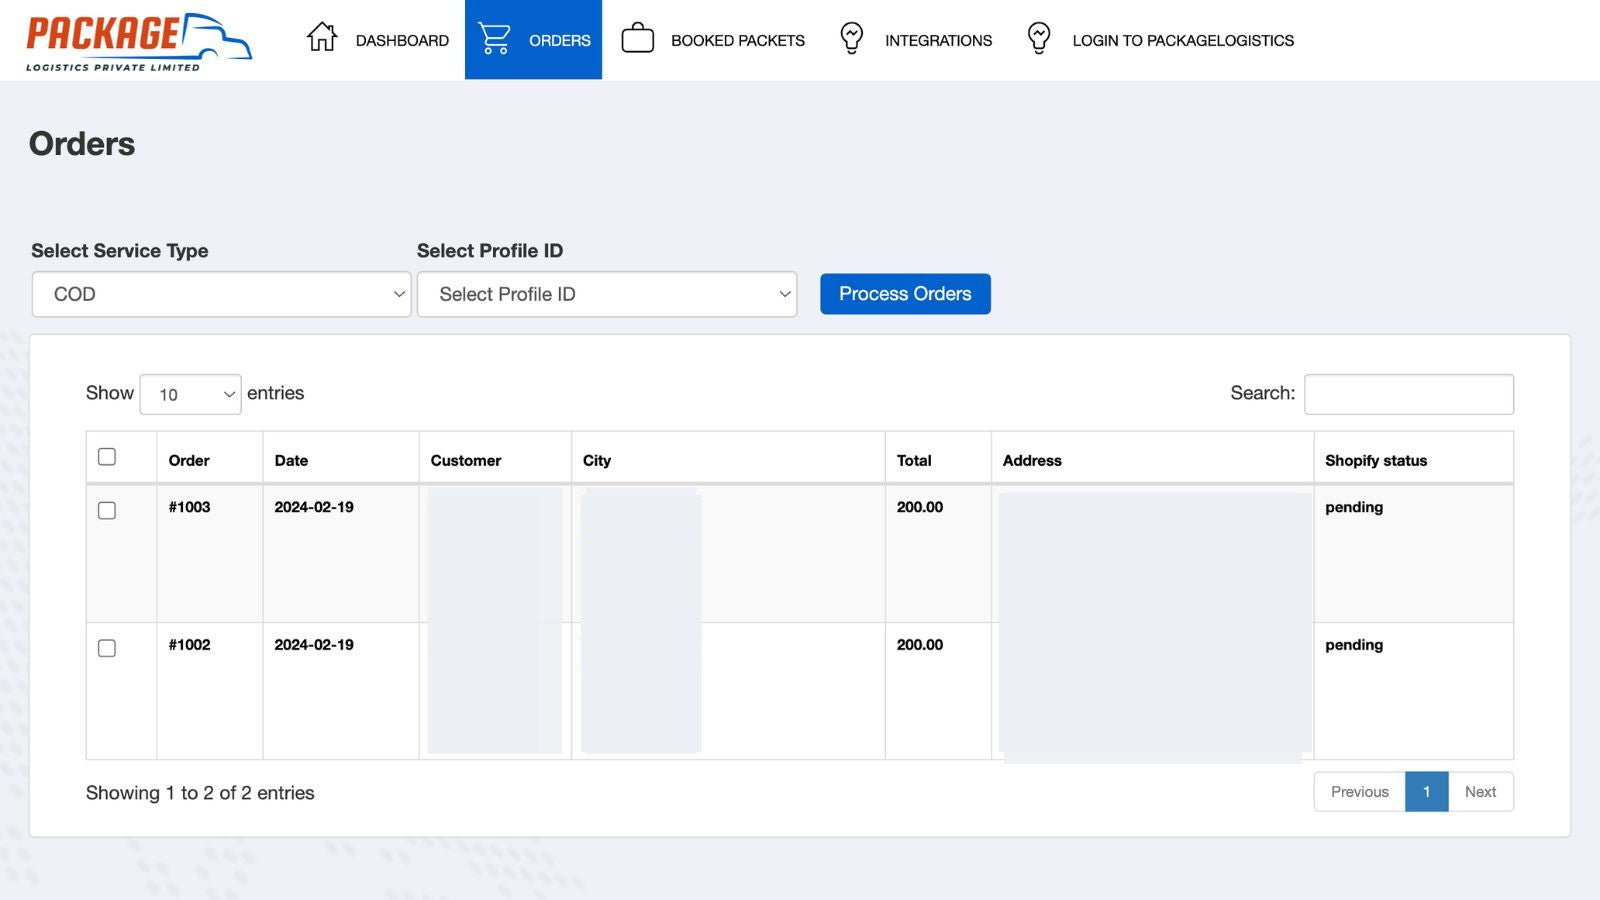
Task: Click the Next pagination button
Action: pyautogui.click(x=1479, y=792)
